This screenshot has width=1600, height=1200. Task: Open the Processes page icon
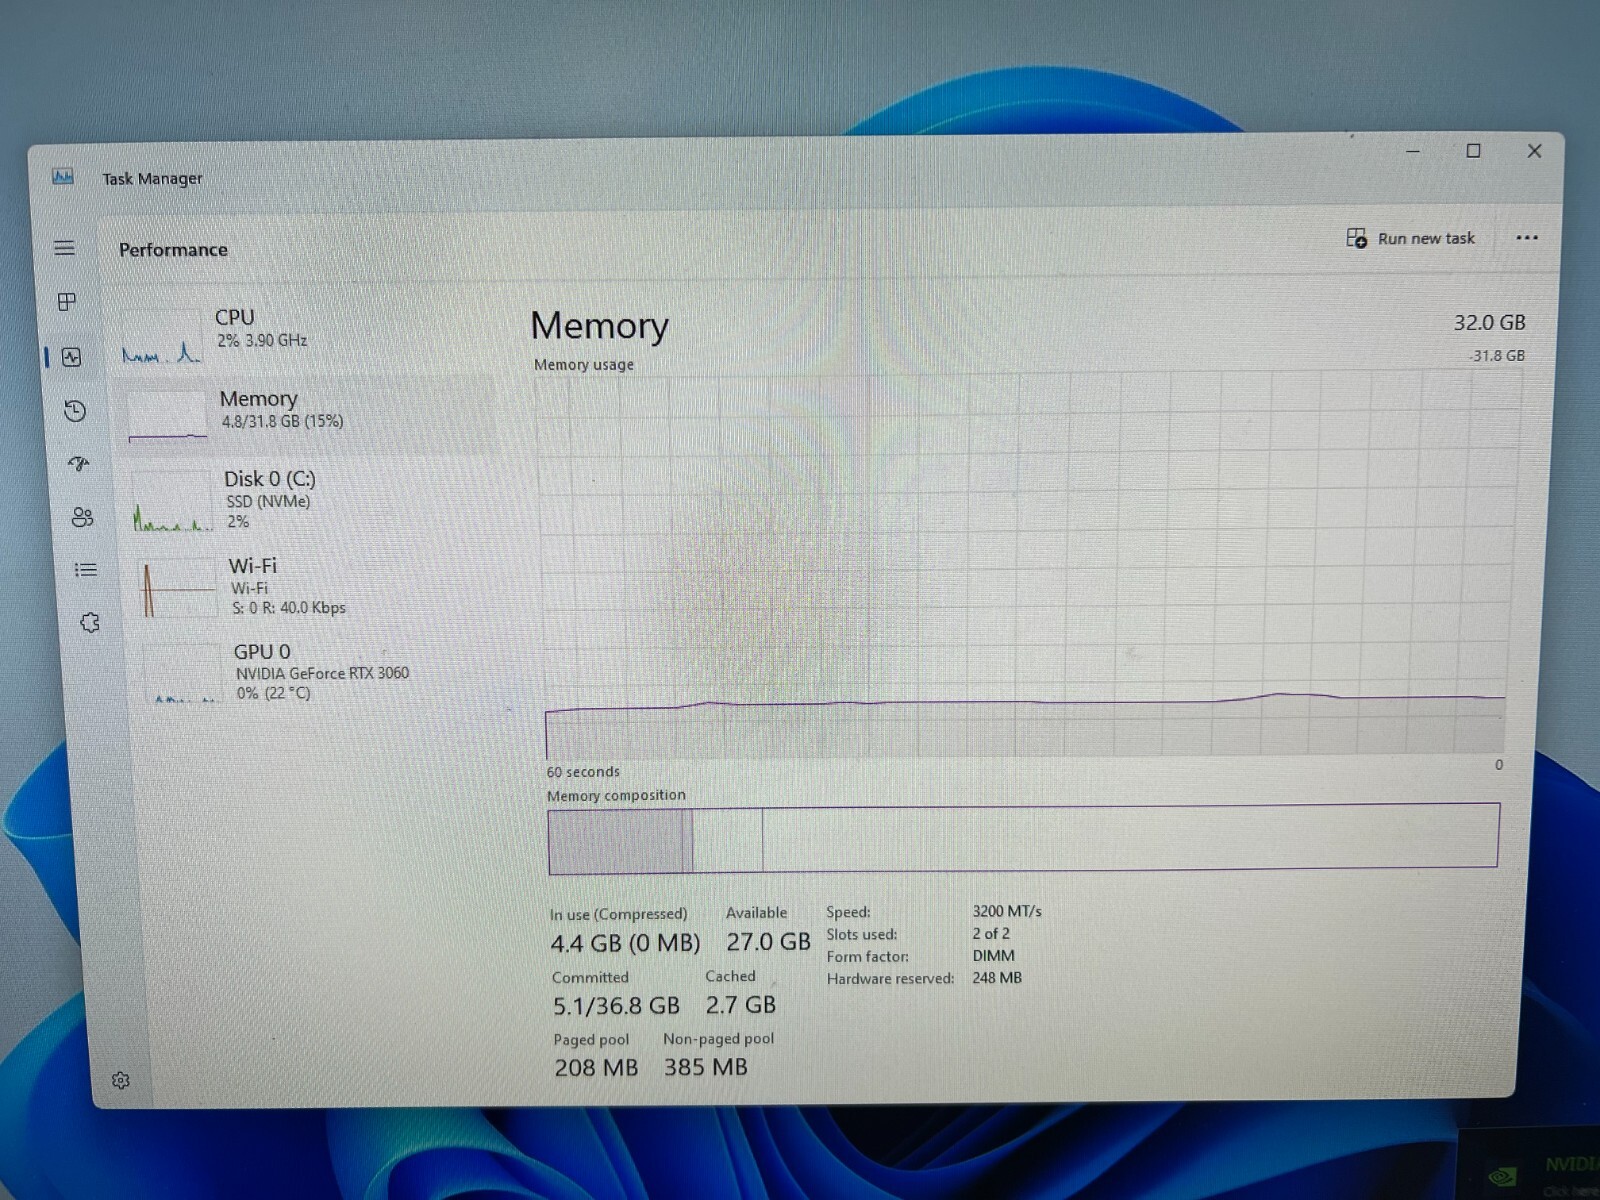67,302
